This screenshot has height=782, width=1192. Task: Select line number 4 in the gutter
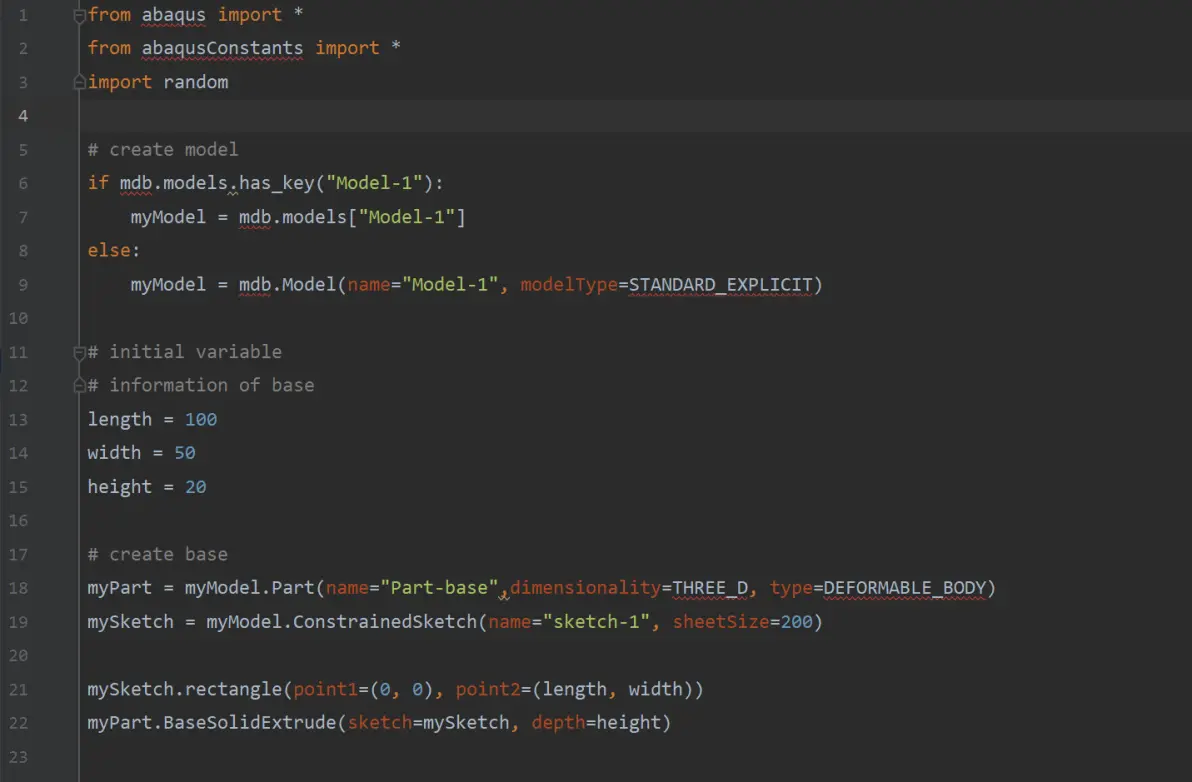(x=23, y=116)
